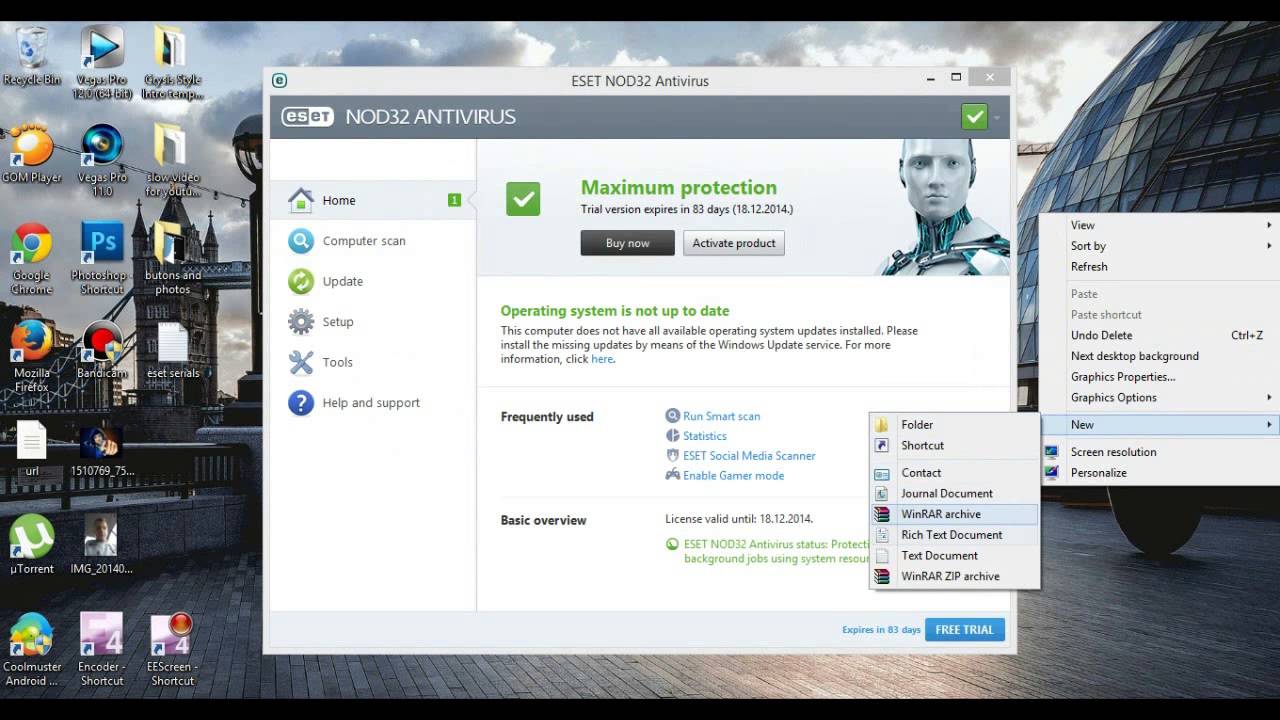Create a new Text Document
Viewport: 1280px width, 720px height.
[x=955, y=556]
